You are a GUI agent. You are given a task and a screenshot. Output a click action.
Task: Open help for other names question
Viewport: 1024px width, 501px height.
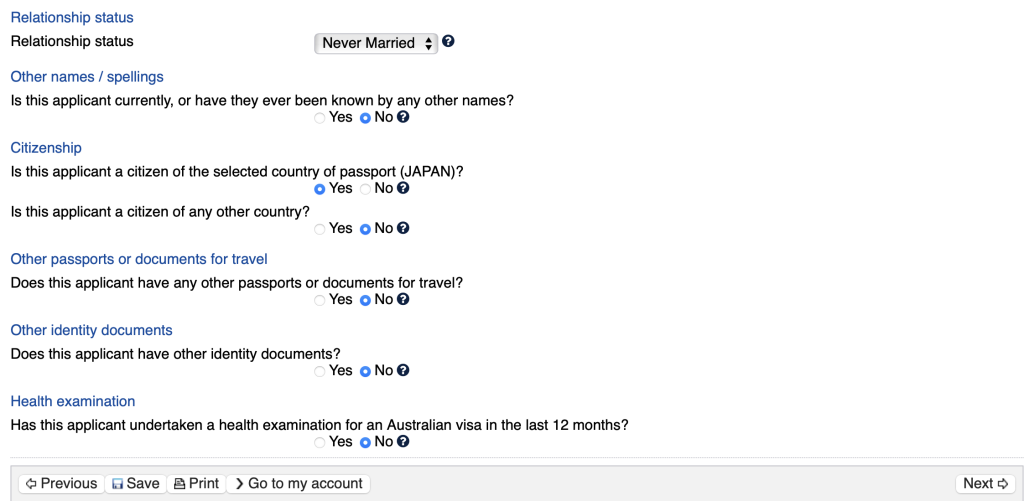pyautogui.click(x=403, y=117)
